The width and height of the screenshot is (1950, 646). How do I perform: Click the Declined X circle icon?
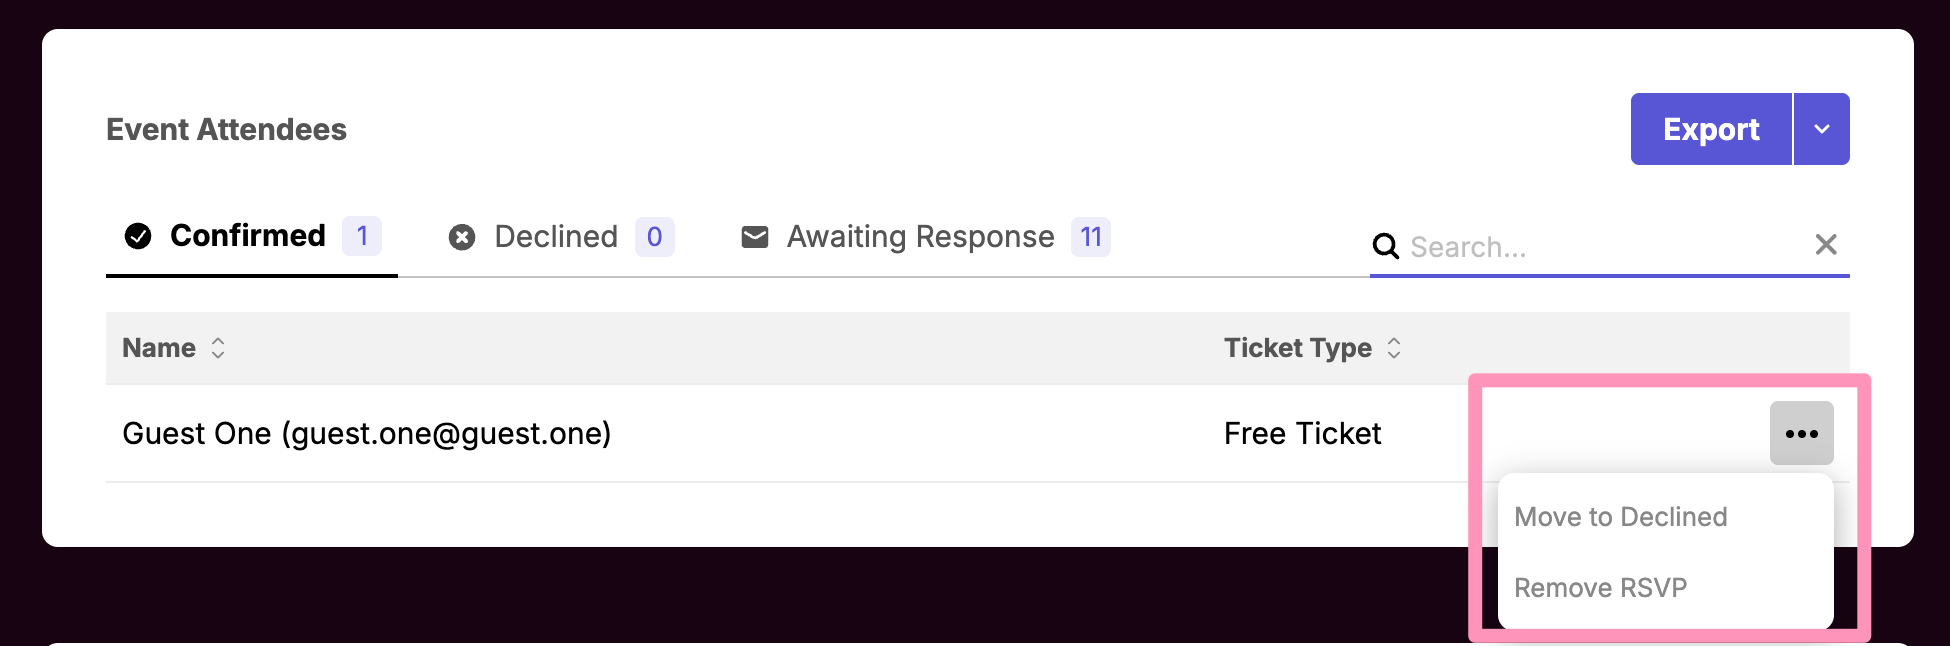pos(462,237)
